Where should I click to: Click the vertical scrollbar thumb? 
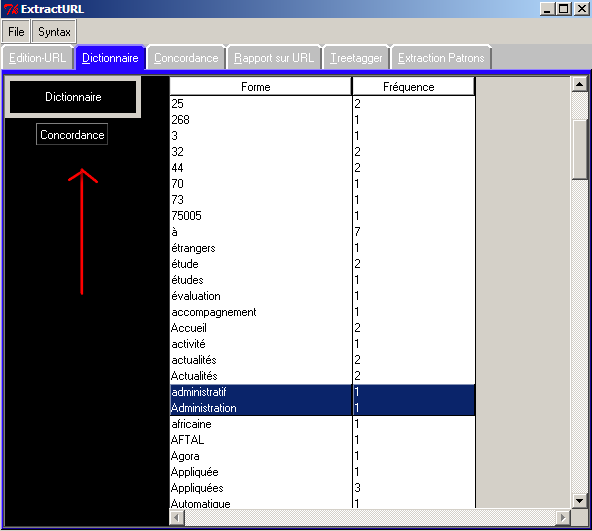pos(580,150)
